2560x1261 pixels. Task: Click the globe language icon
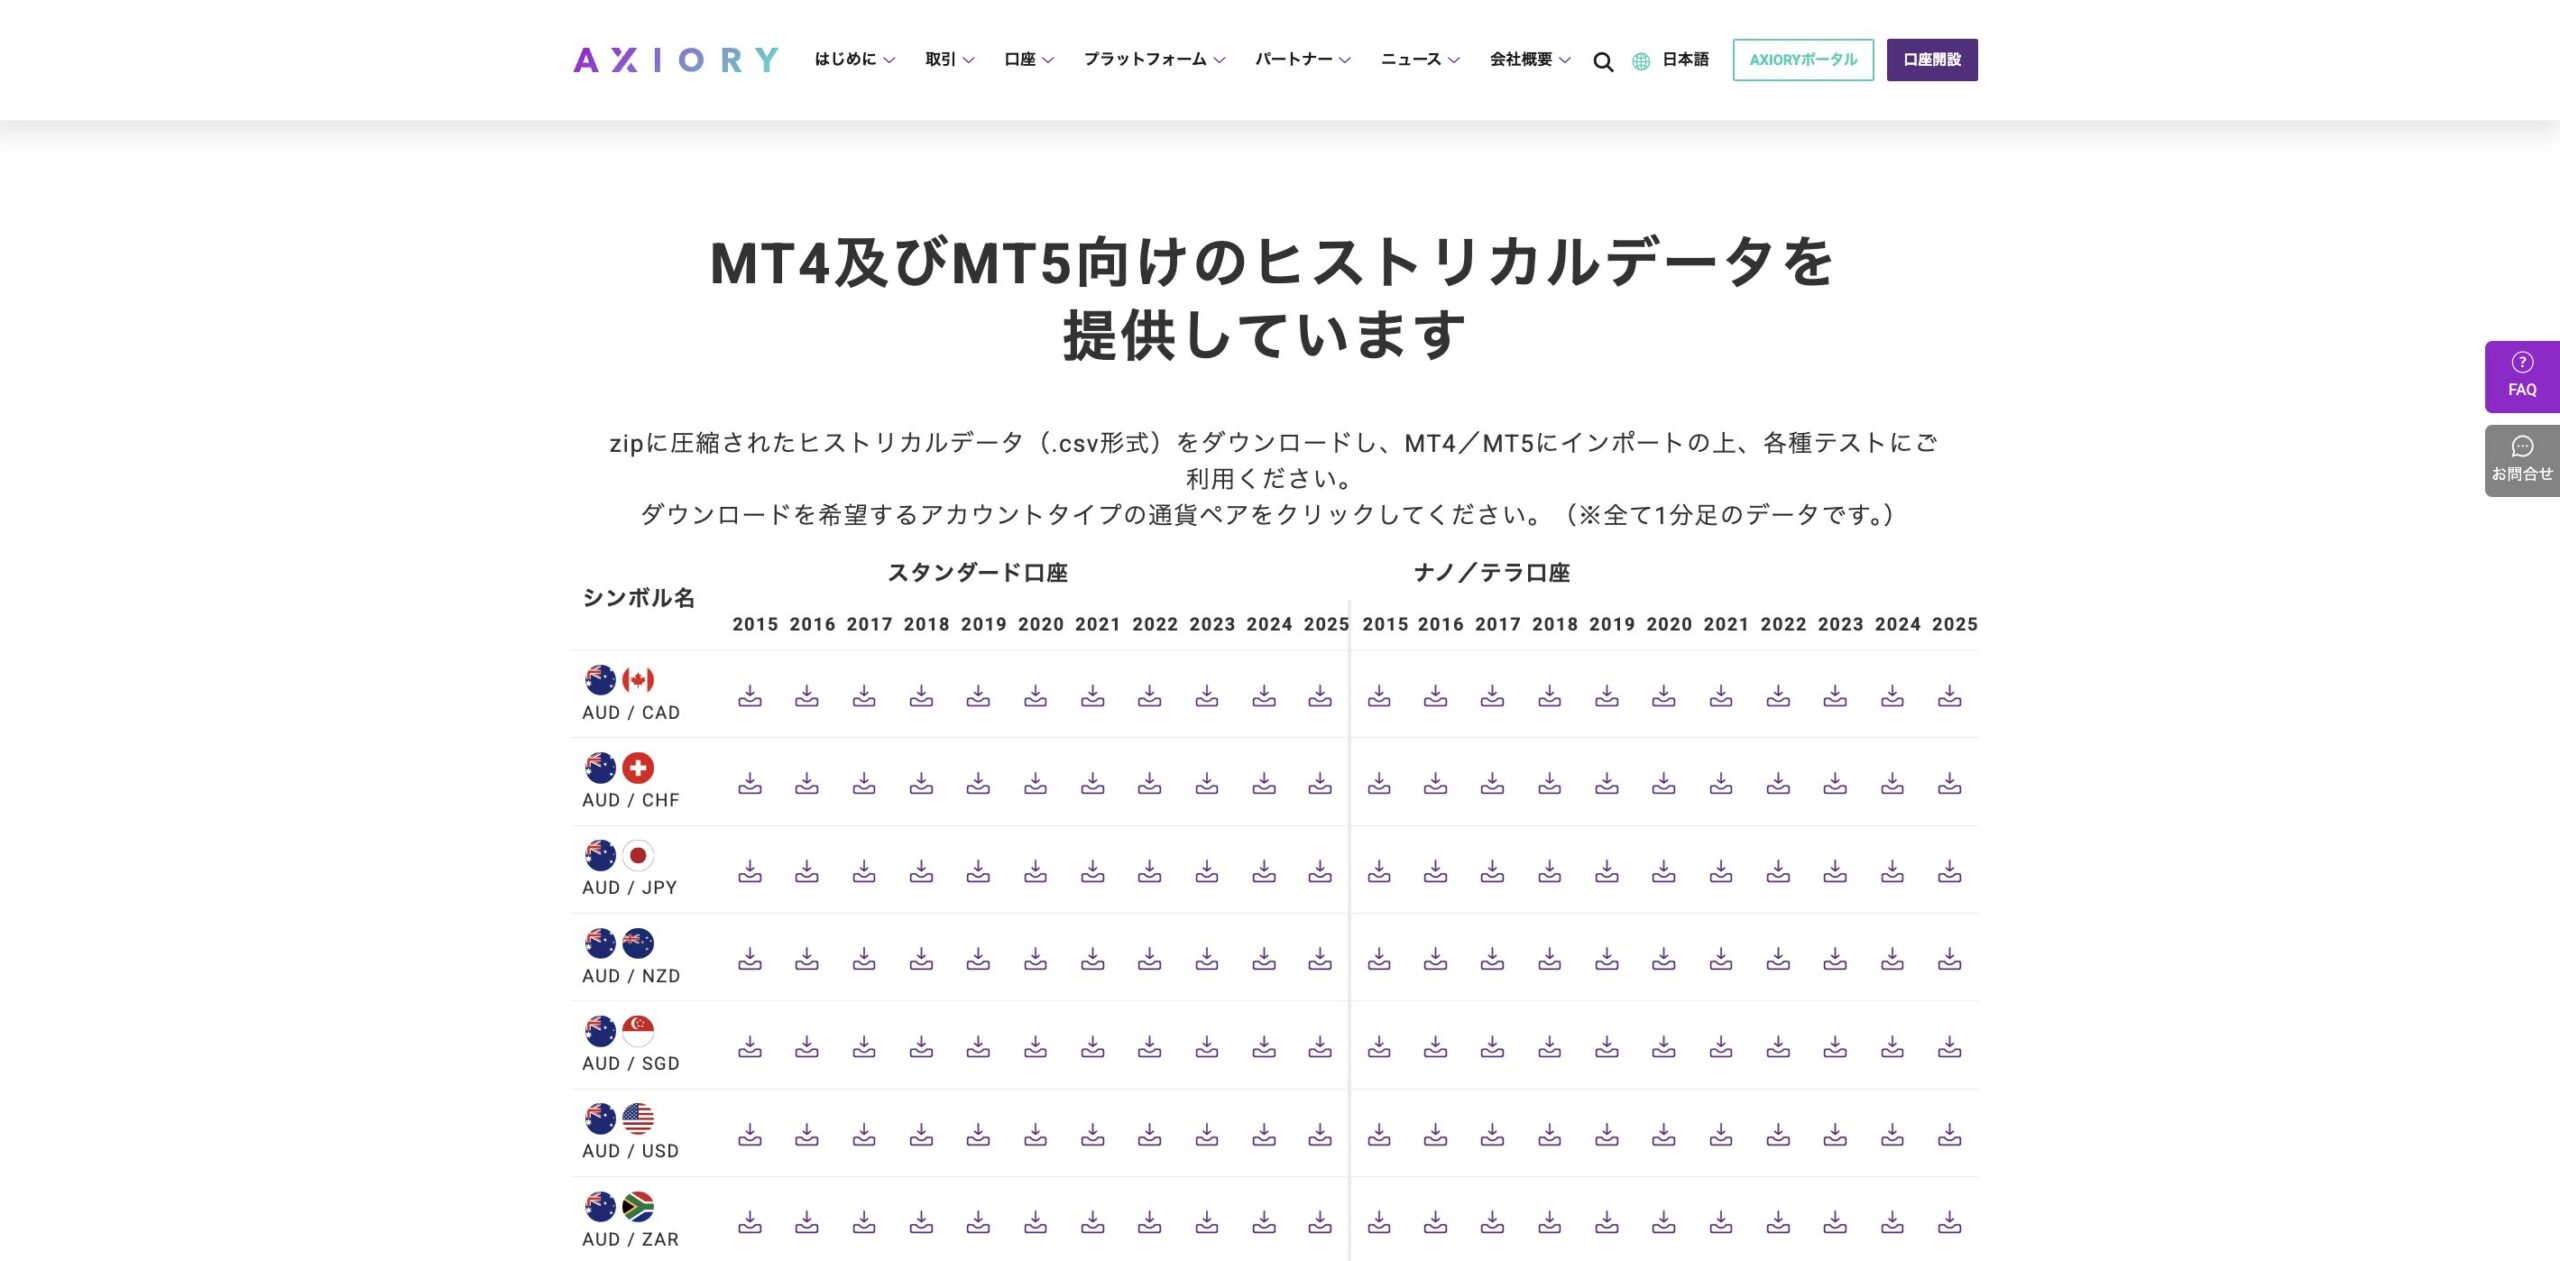1641,61
